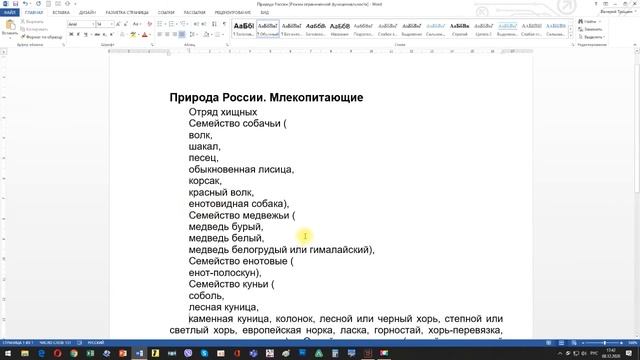Screen dimensions: 640x360
Task: Apply the Normal (Обычный) style
Action: [268, 29]
